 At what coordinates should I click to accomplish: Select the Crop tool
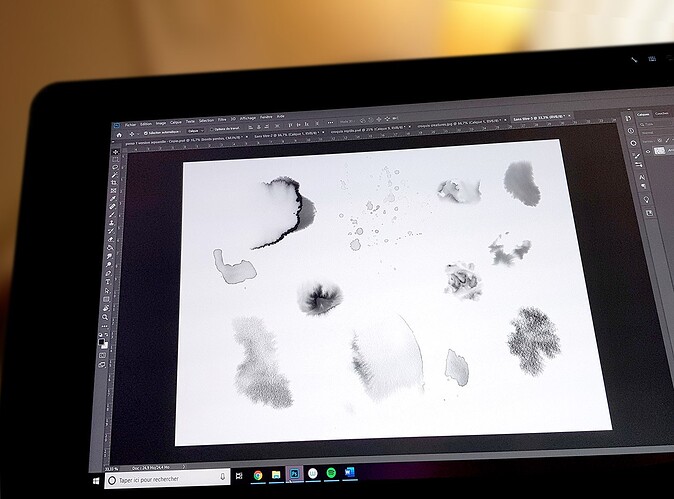click(114, 183)
